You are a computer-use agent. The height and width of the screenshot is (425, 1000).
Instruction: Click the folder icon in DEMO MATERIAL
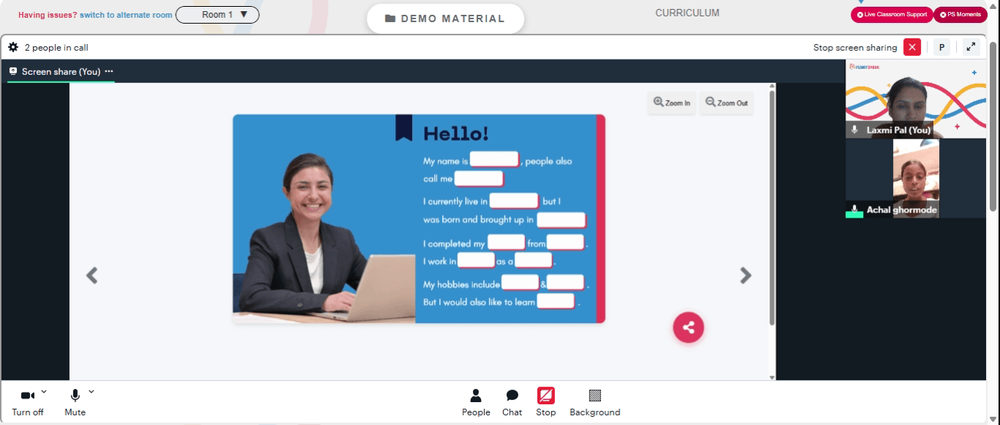pos(390,19)
